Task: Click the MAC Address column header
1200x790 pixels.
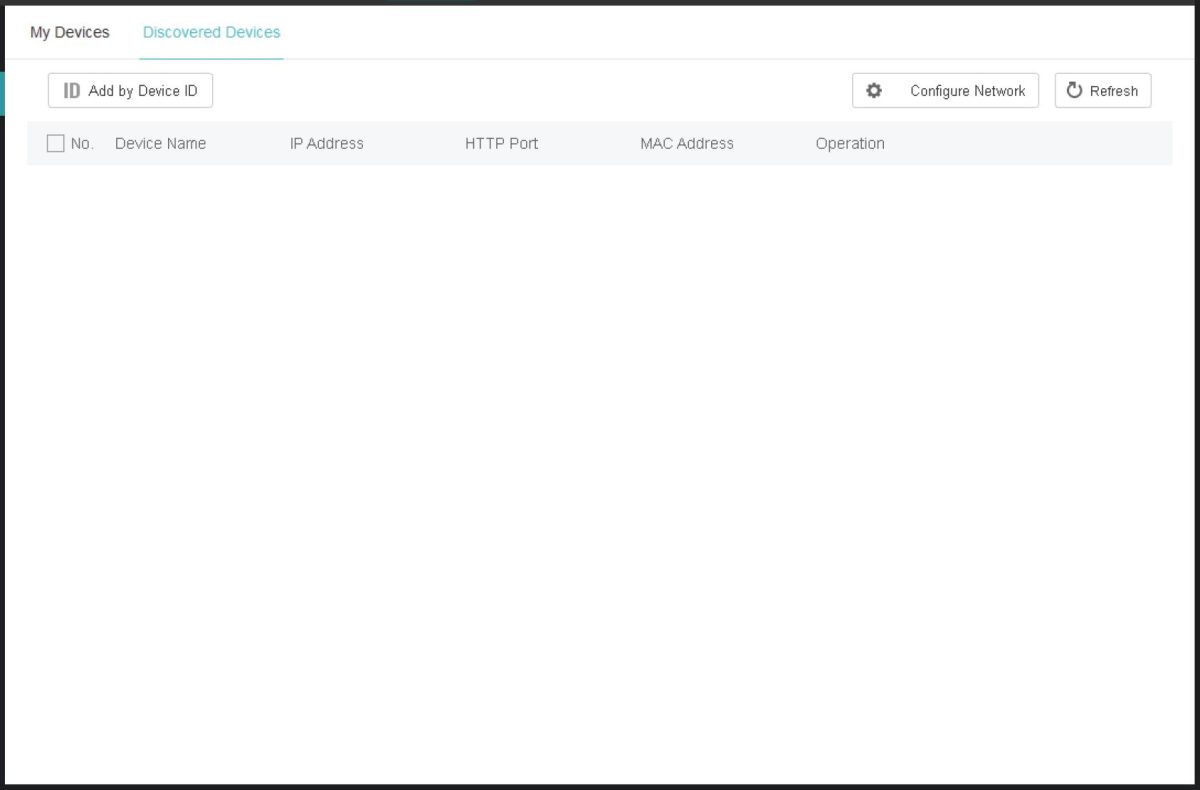Action: pyautogui.click(x=686, y=143)
